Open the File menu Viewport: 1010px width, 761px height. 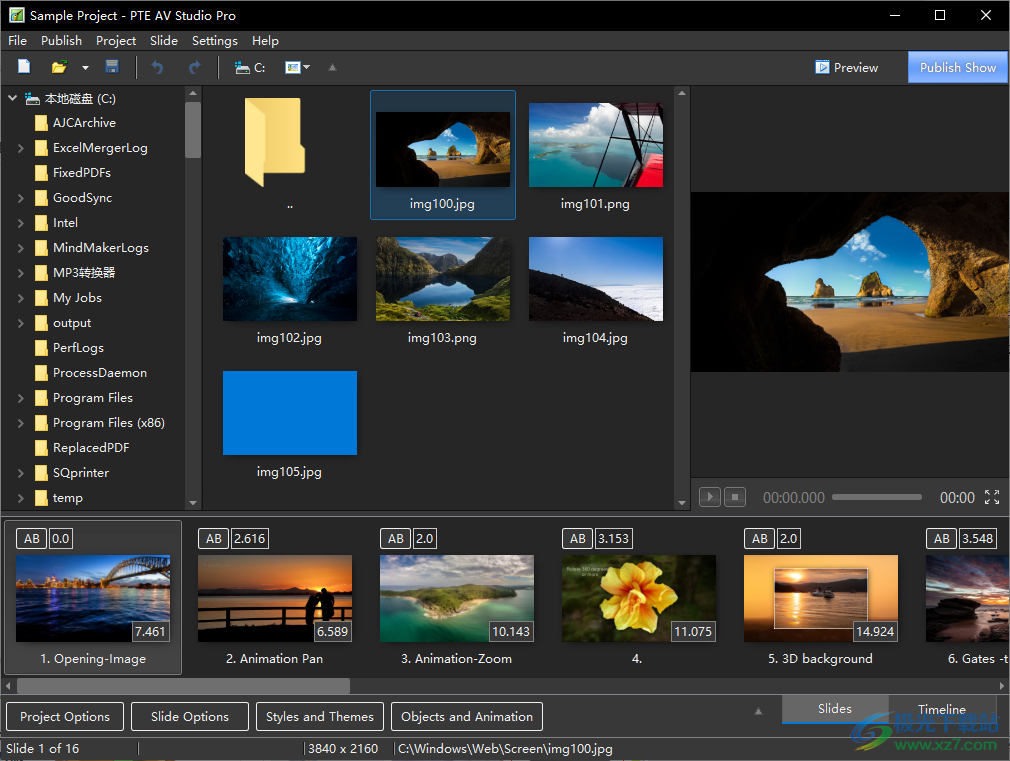[x=17, y=41]
